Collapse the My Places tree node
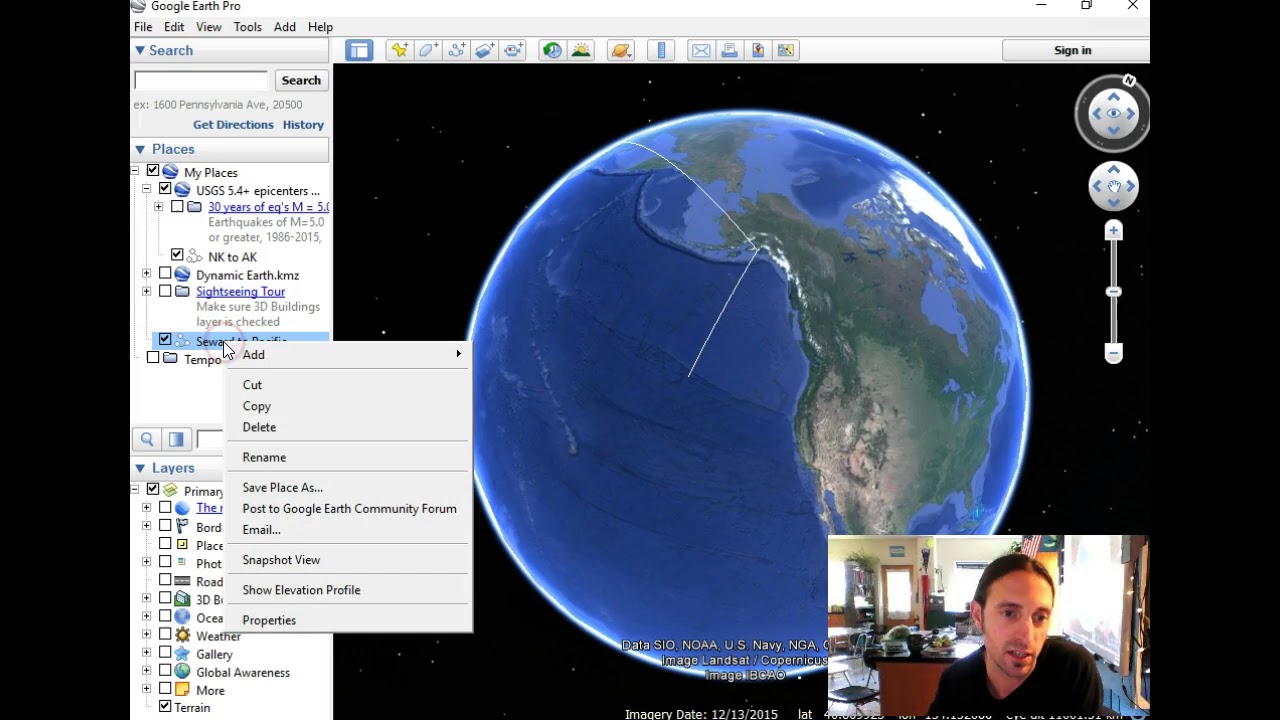 [135, 172]
